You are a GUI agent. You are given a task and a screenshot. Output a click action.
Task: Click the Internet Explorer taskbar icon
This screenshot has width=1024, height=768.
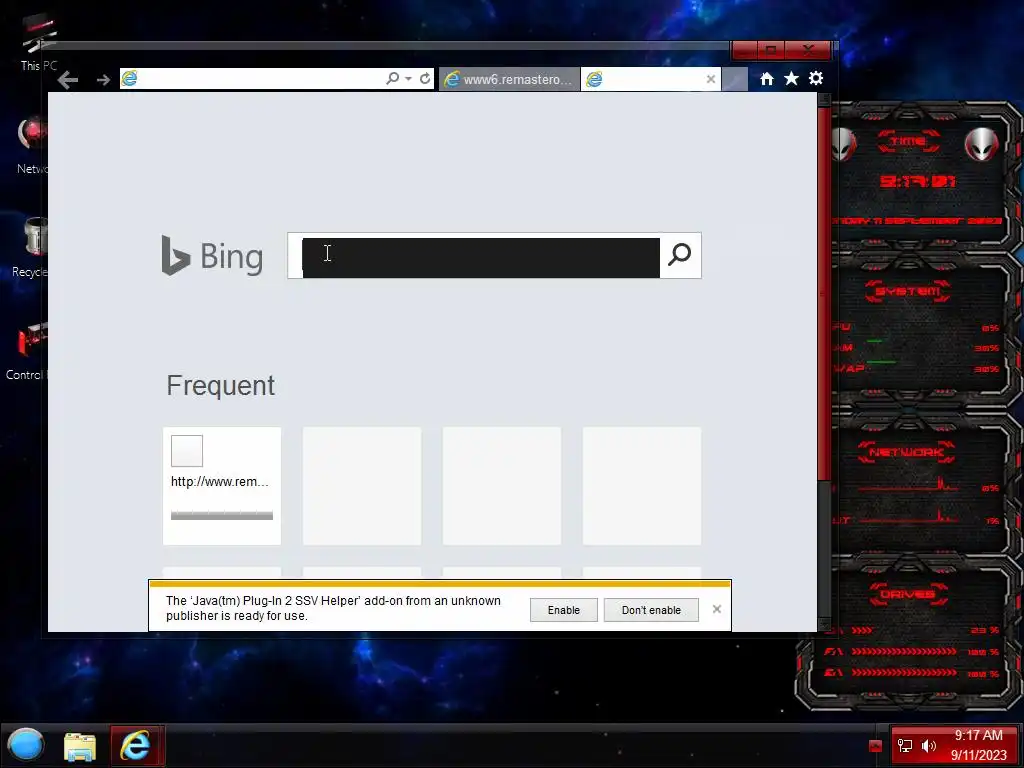click(136, 745)
